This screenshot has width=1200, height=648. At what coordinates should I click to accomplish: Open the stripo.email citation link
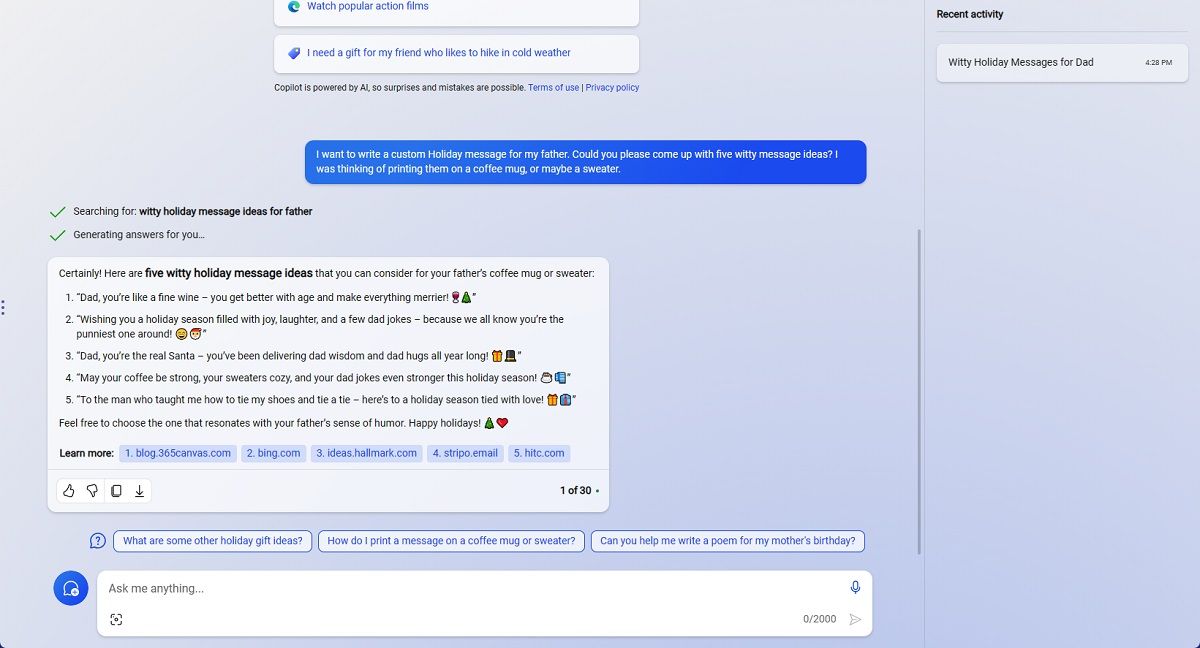[x=464, y=453]
